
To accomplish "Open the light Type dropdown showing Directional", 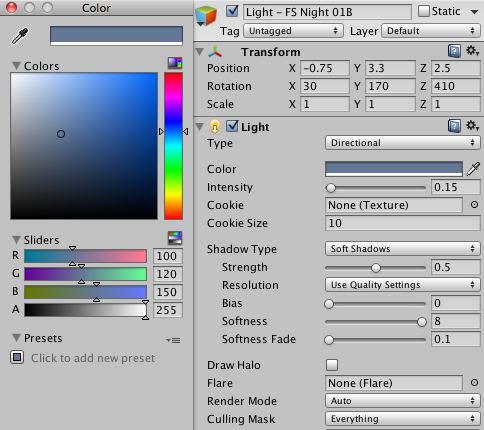I will coord(403,143).
